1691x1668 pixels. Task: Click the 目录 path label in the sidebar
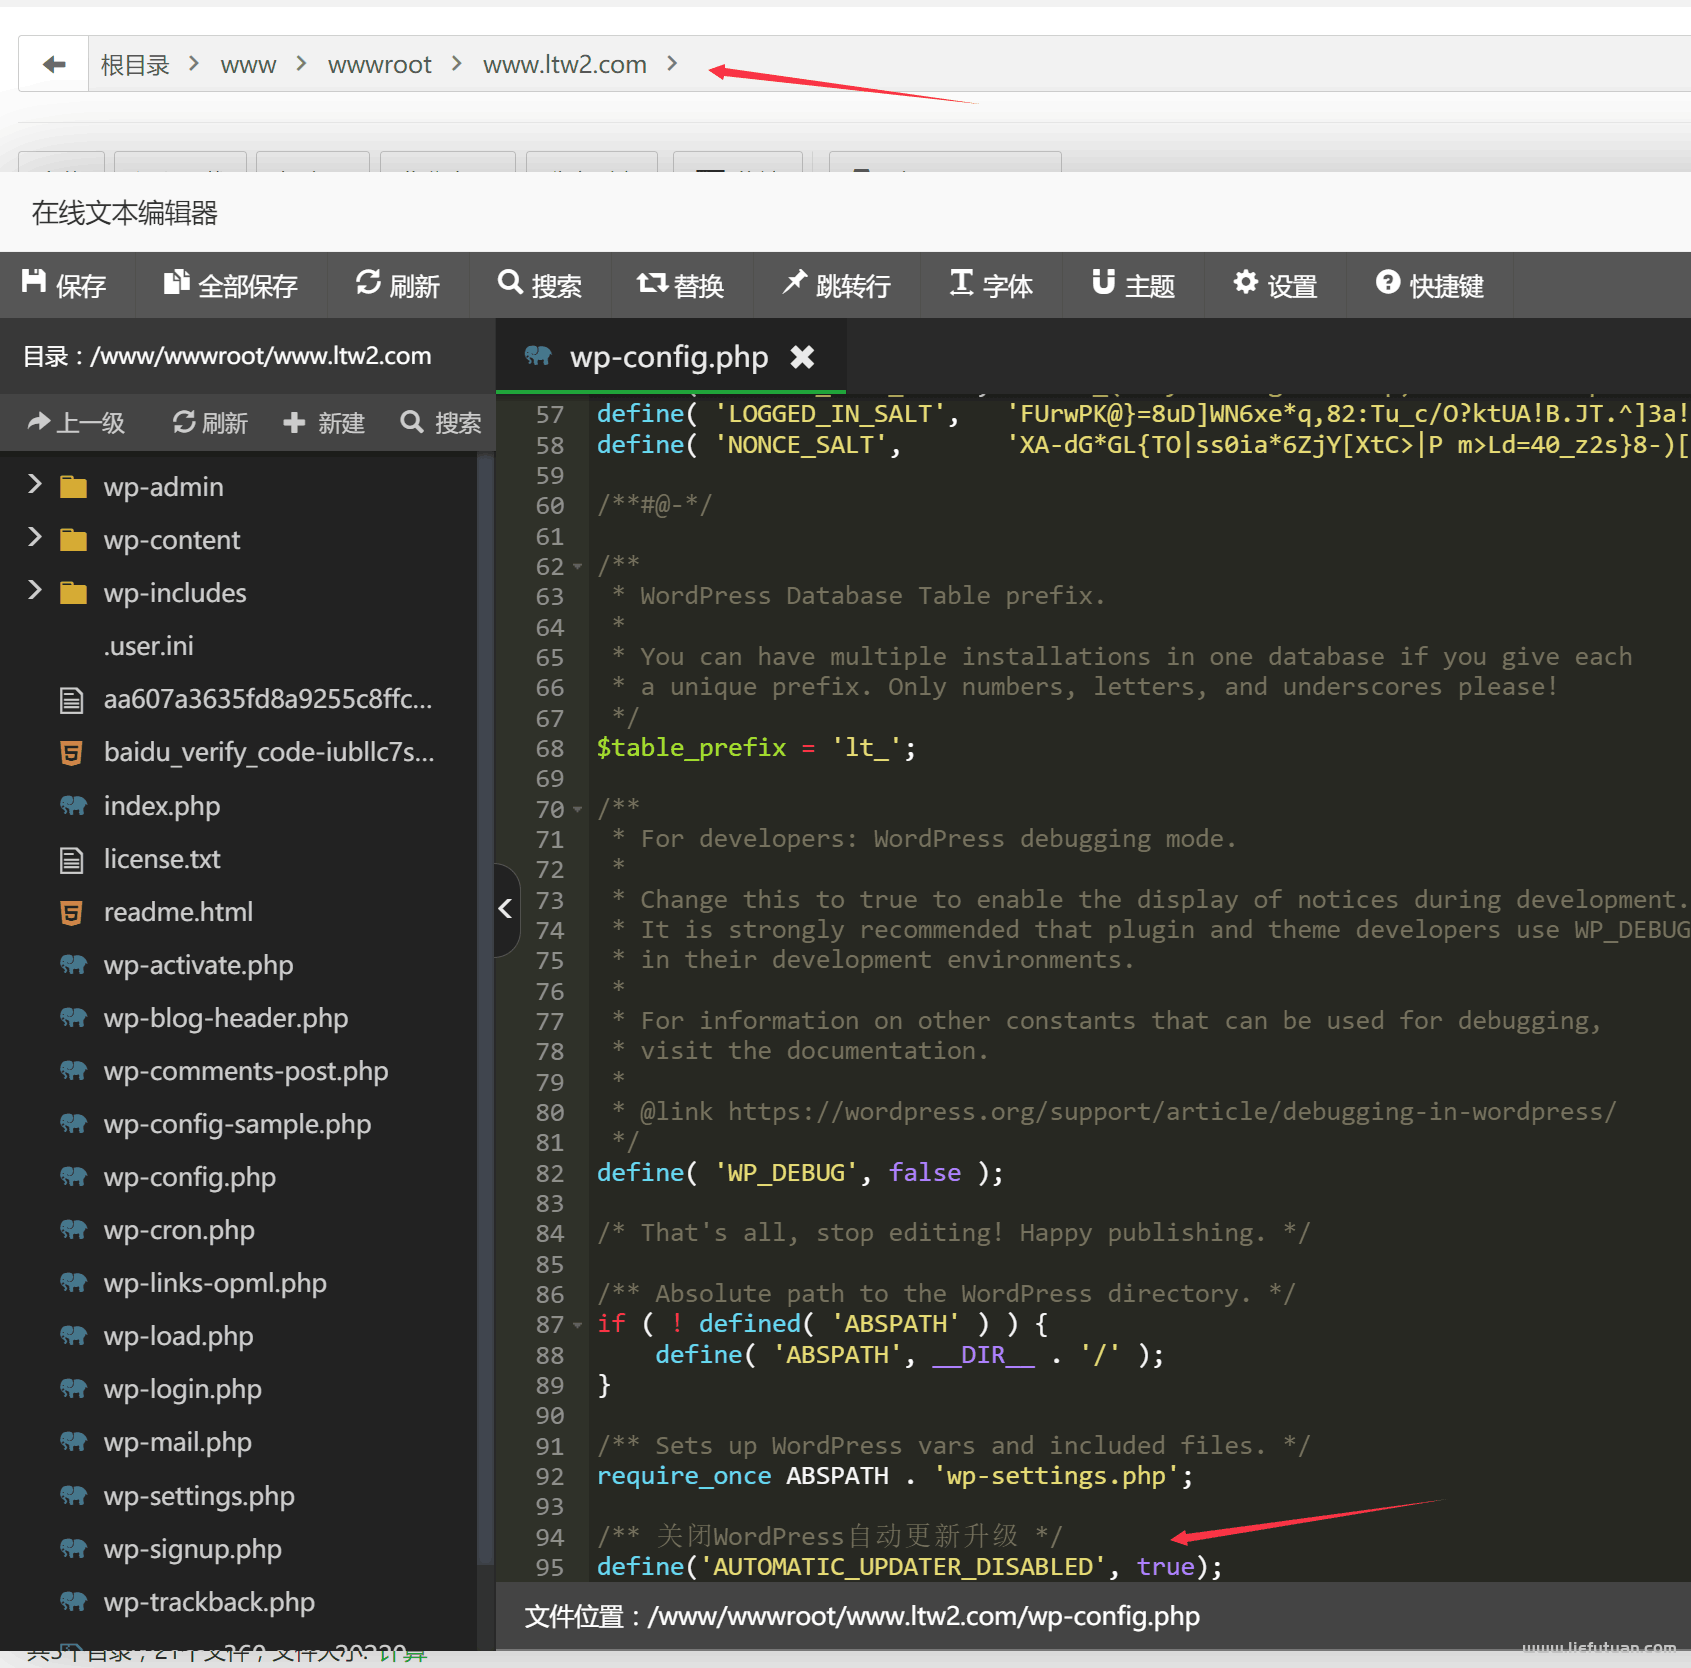[x=227, y=356]
